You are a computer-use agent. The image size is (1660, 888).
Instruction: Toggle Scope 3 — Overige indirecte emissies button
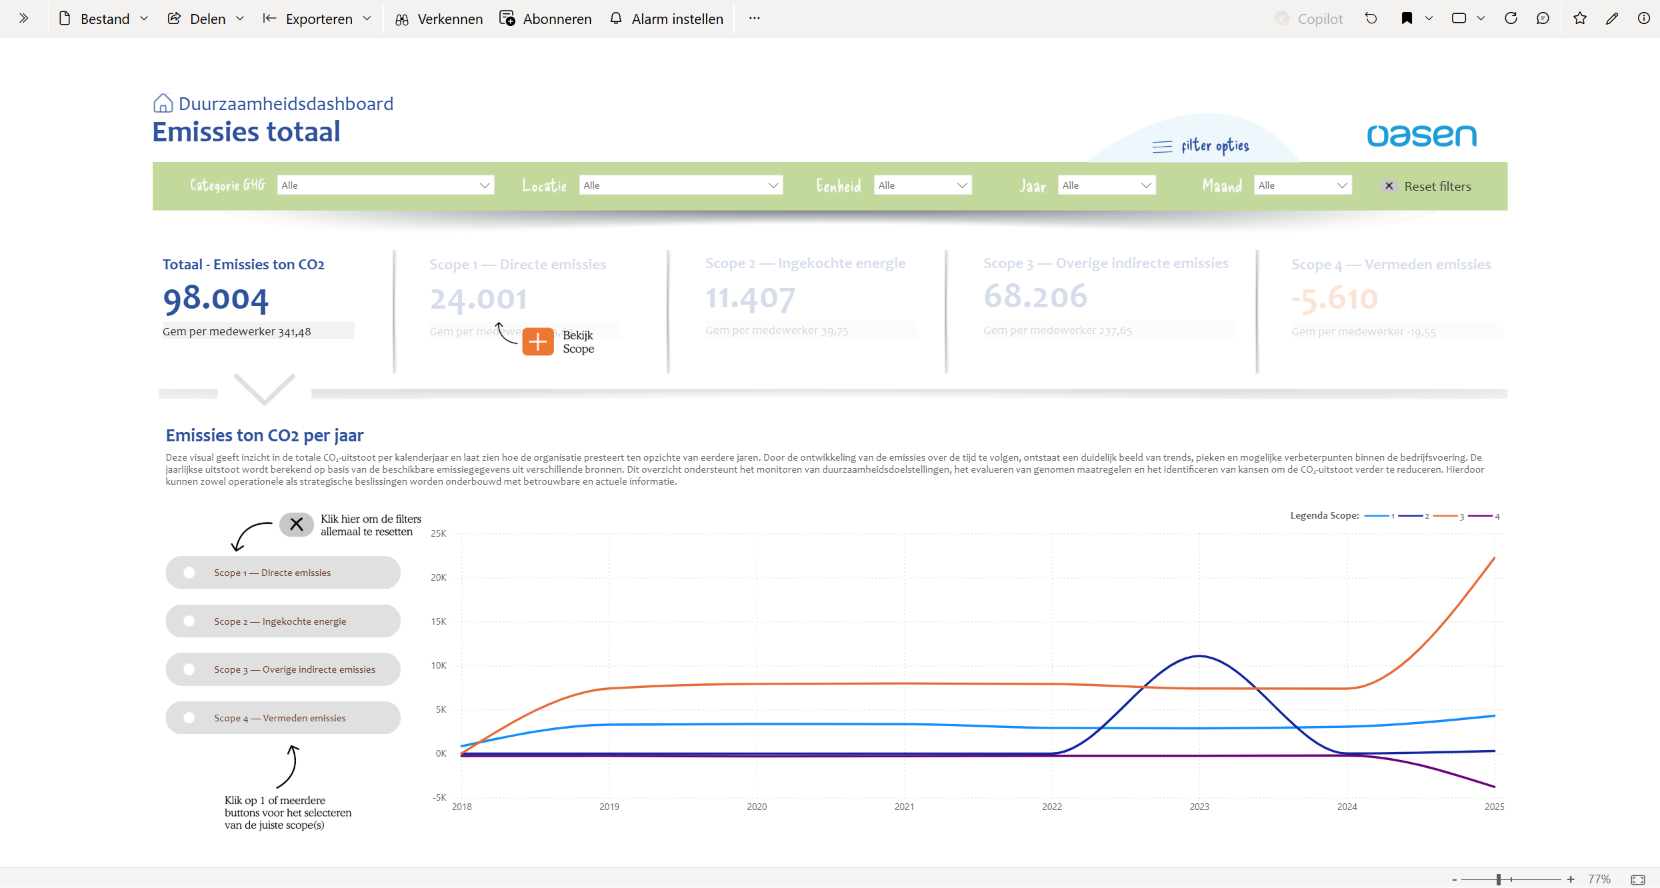pyautogui.click(x=283, y=670)
